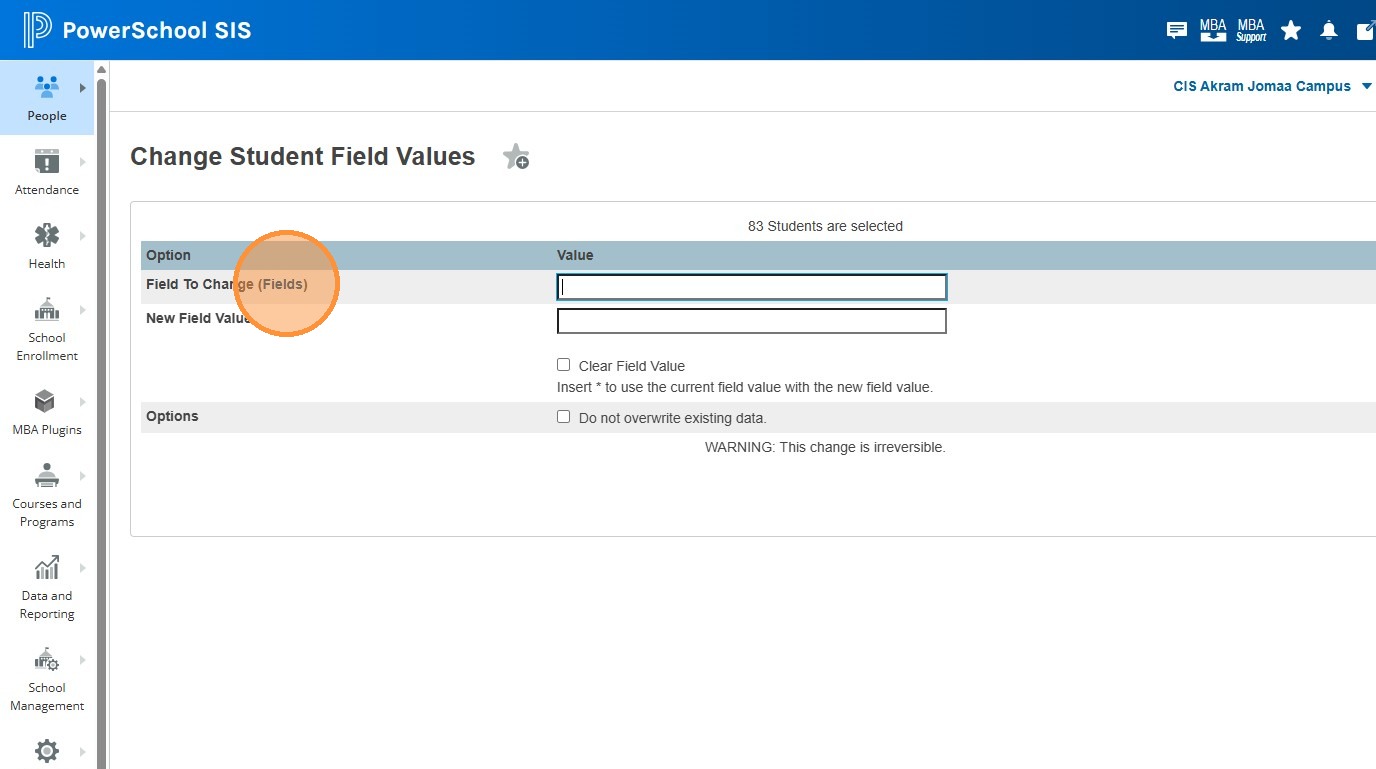
Task: Add page to favorites star icon
Action: tap(516, 157)
